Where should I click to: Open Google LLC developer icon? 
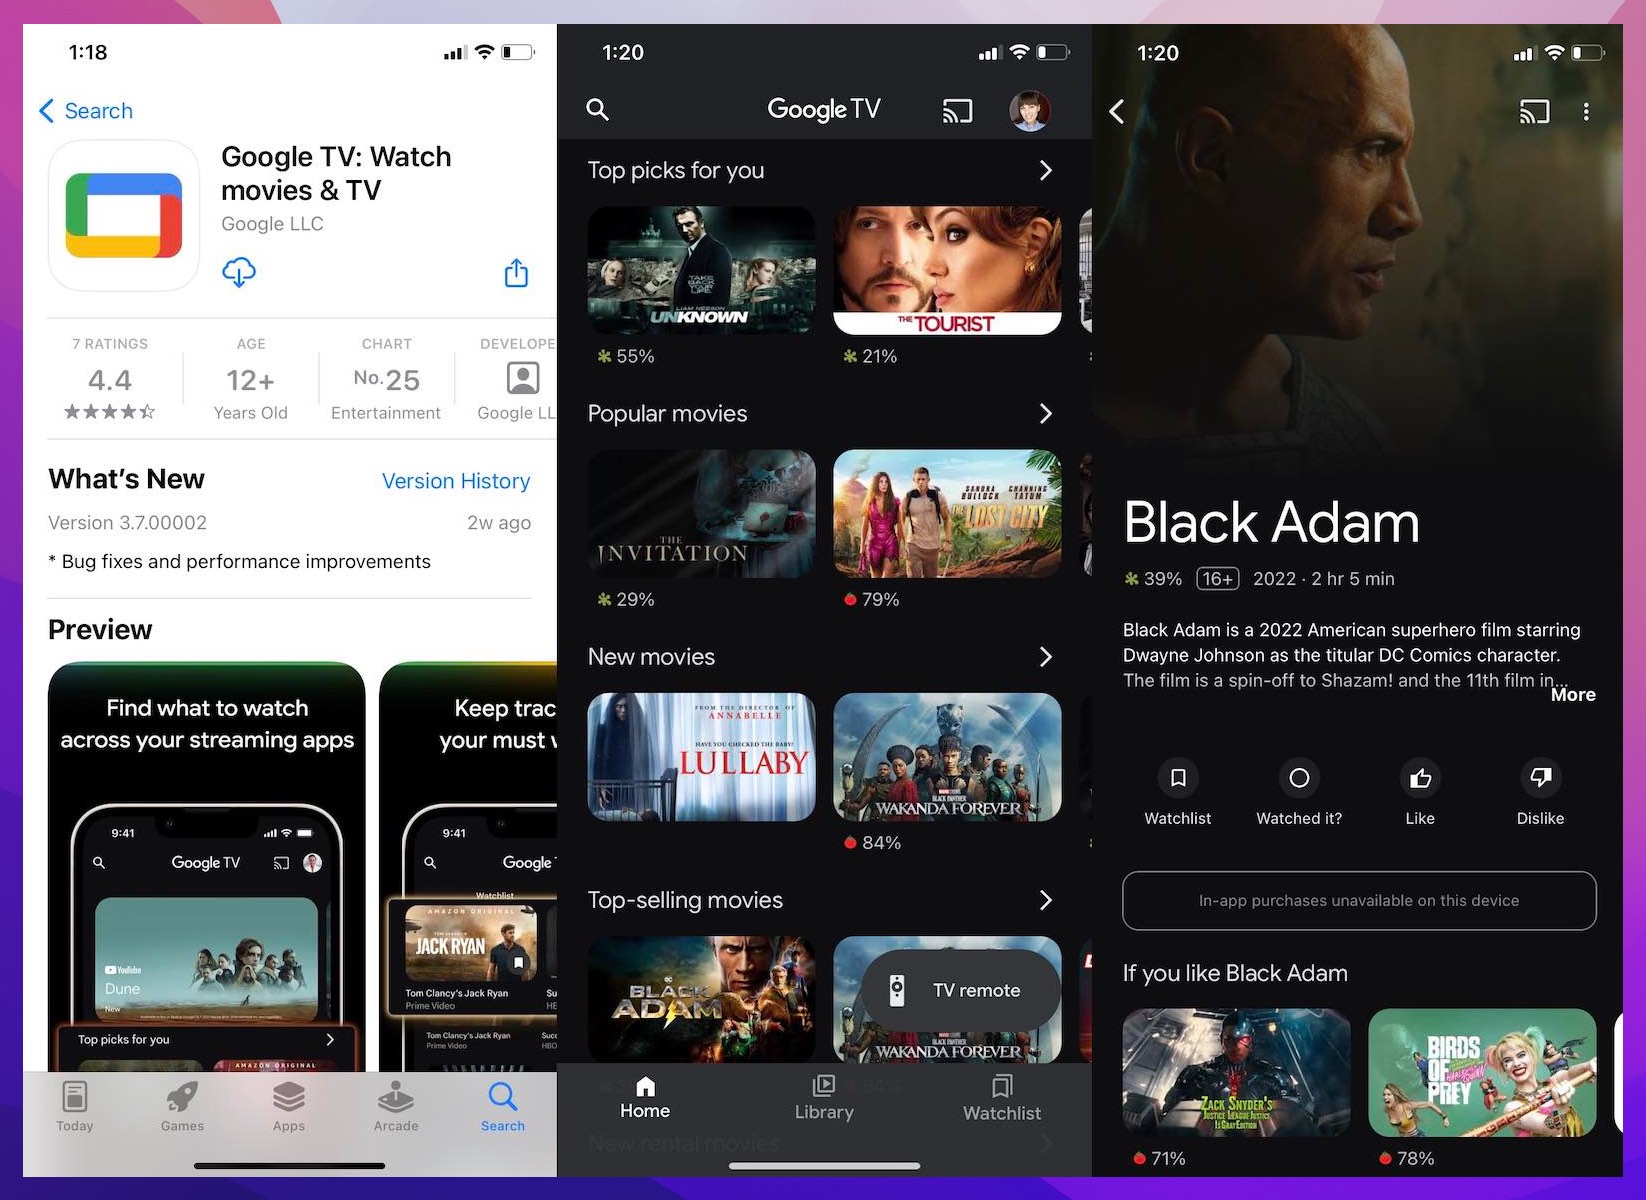522,378
